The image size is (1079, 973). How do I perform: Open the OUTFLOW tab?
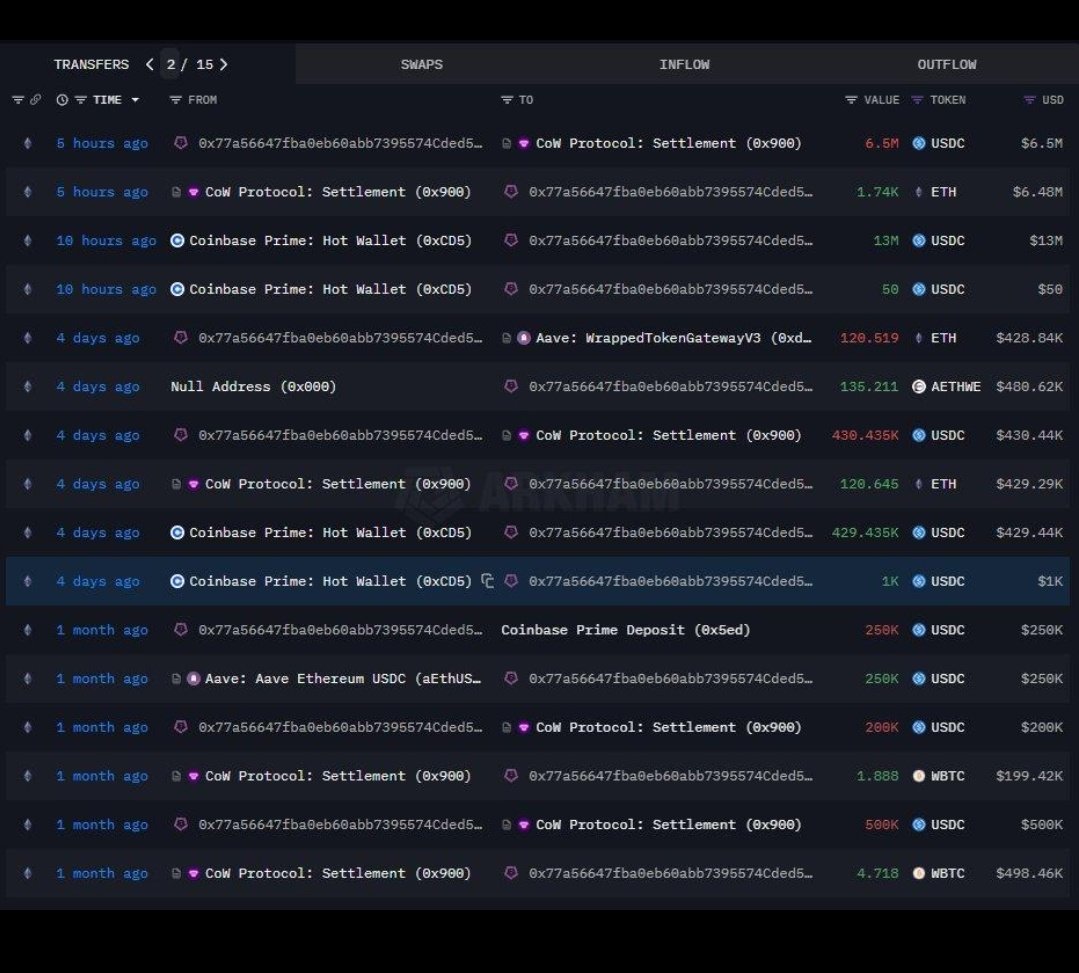[x=947, y=64]
